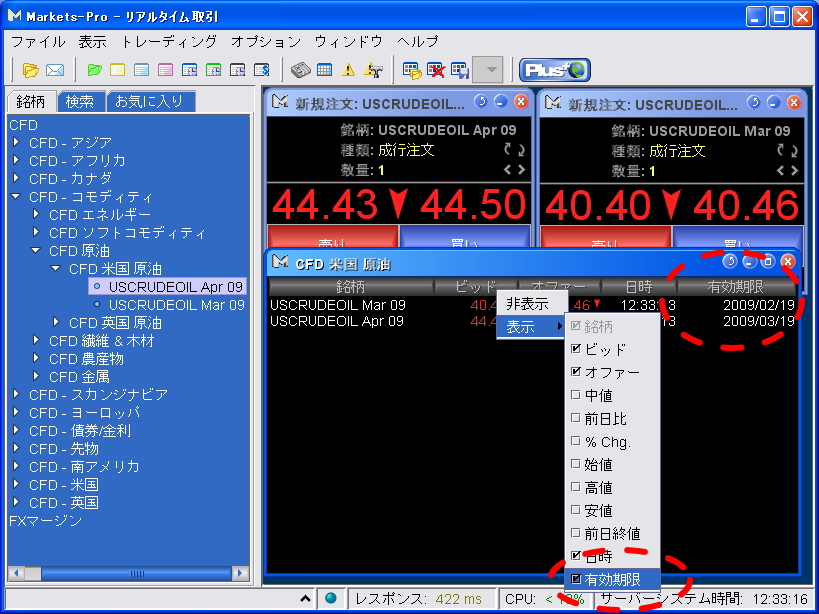Click the green-framed clock window icon
Viewport: 819px width, 614px height.
tap(214, 70)
